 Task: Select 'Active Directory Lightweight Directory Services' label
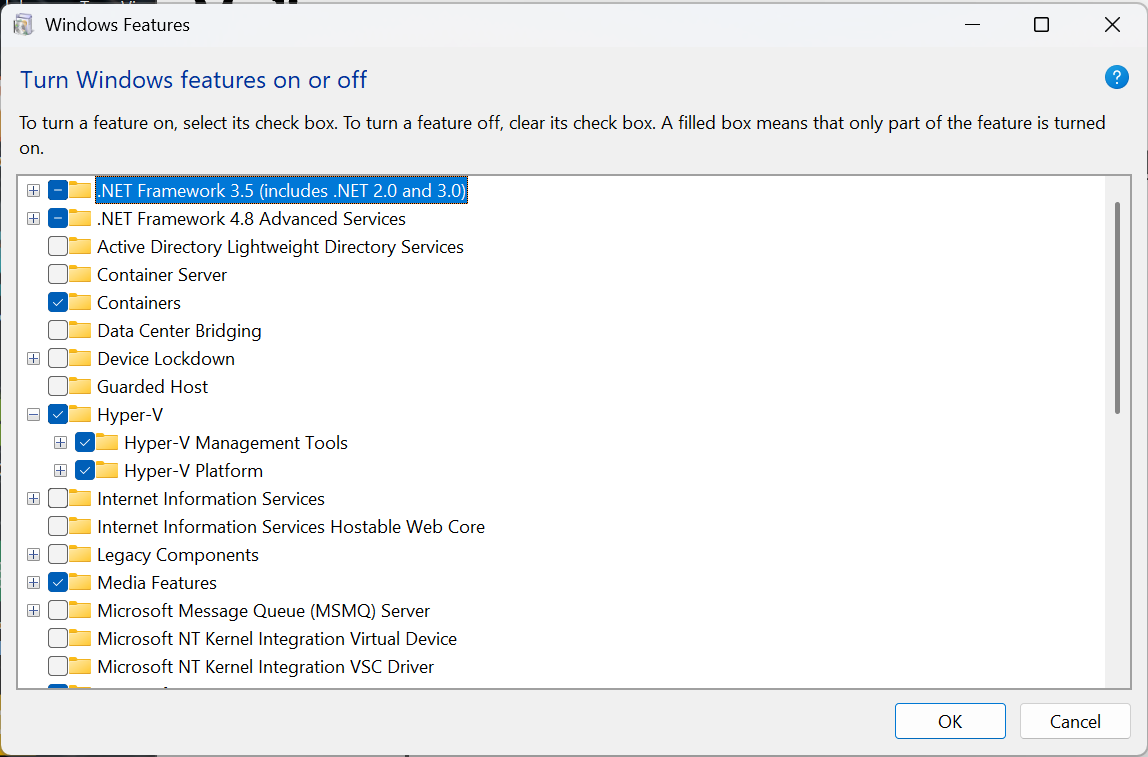(x=280, y=246)
